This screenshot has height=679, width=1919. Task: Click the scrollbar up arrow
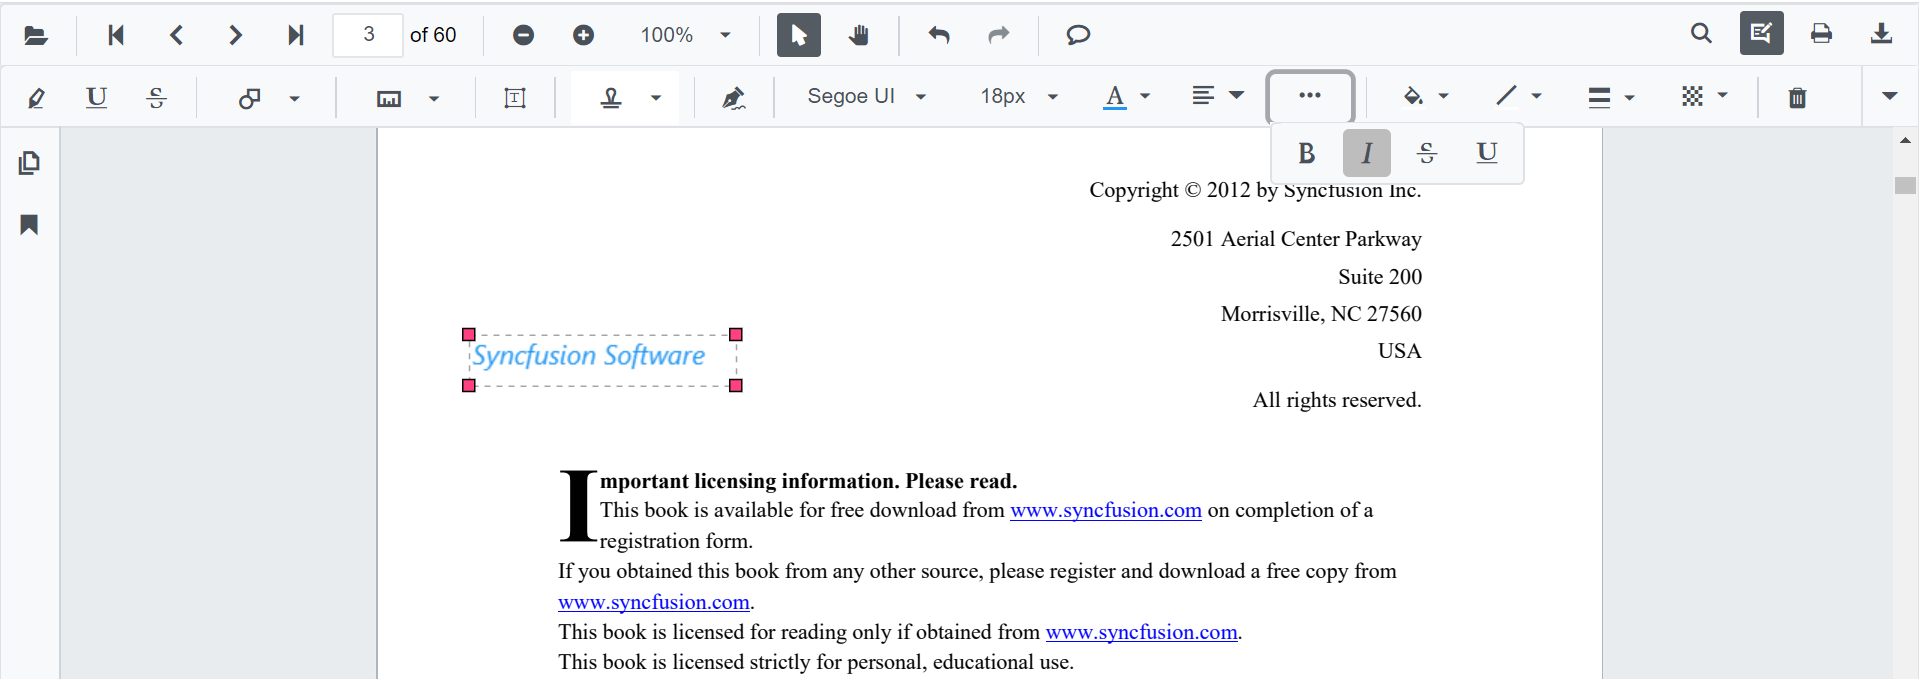1905,141
